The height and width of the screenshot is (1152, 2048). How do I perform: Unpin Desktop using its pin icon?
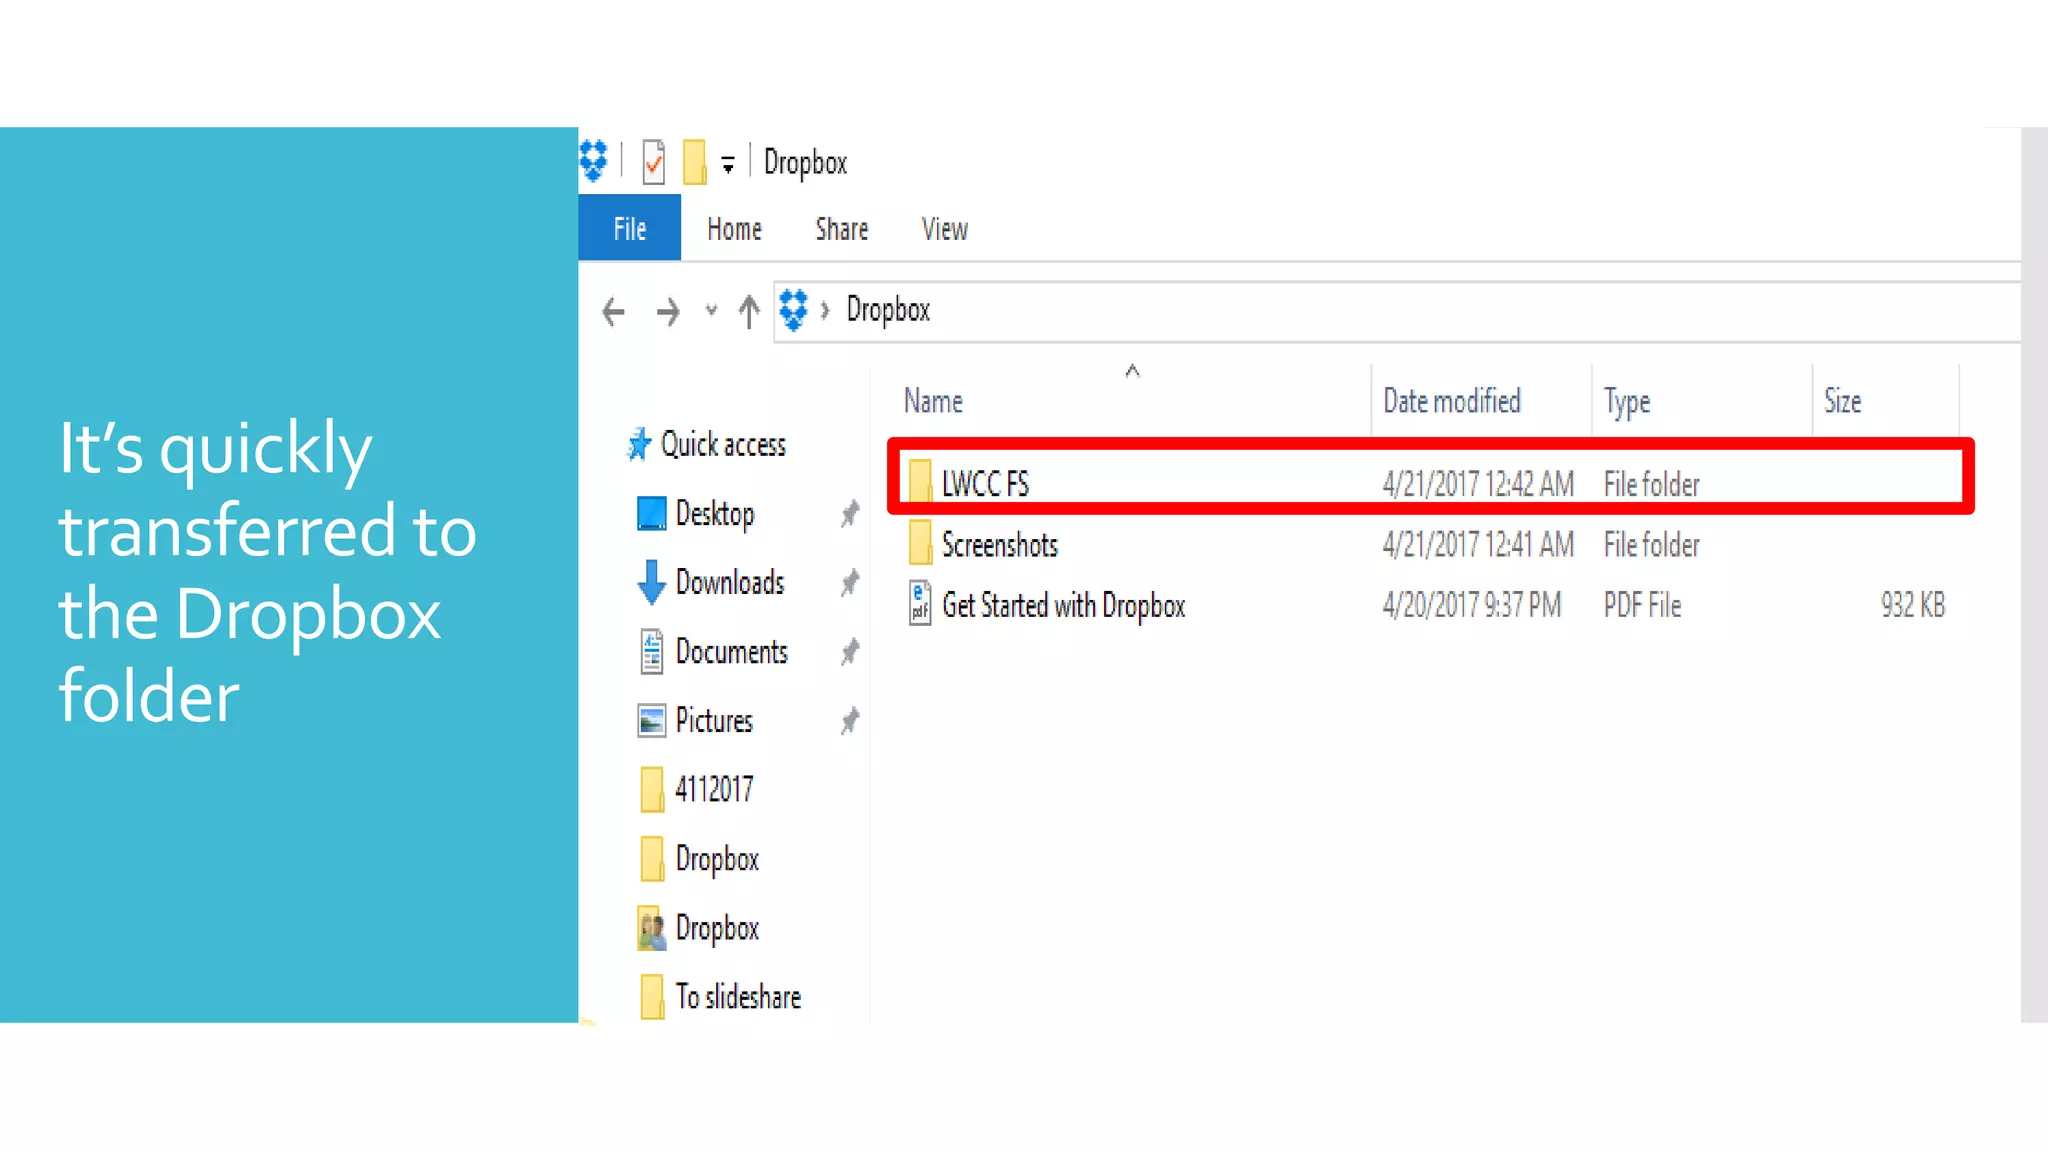(850, 514)
